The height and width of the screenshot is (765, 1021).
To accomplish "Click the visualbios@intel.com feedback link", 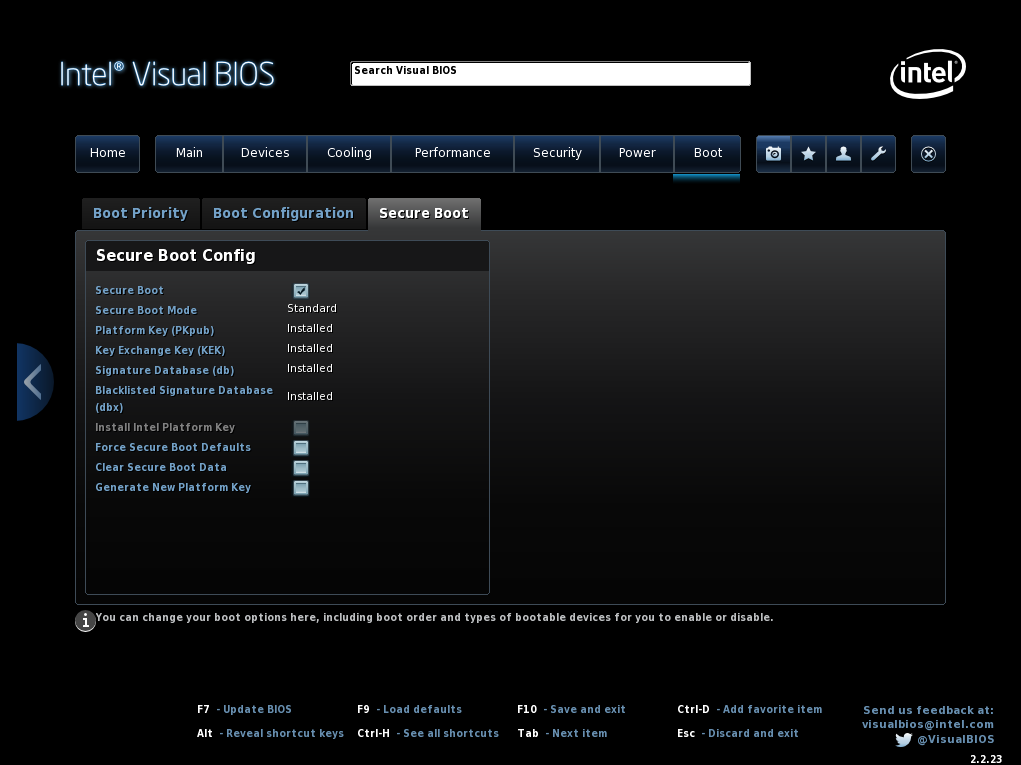I will [928, 724].
